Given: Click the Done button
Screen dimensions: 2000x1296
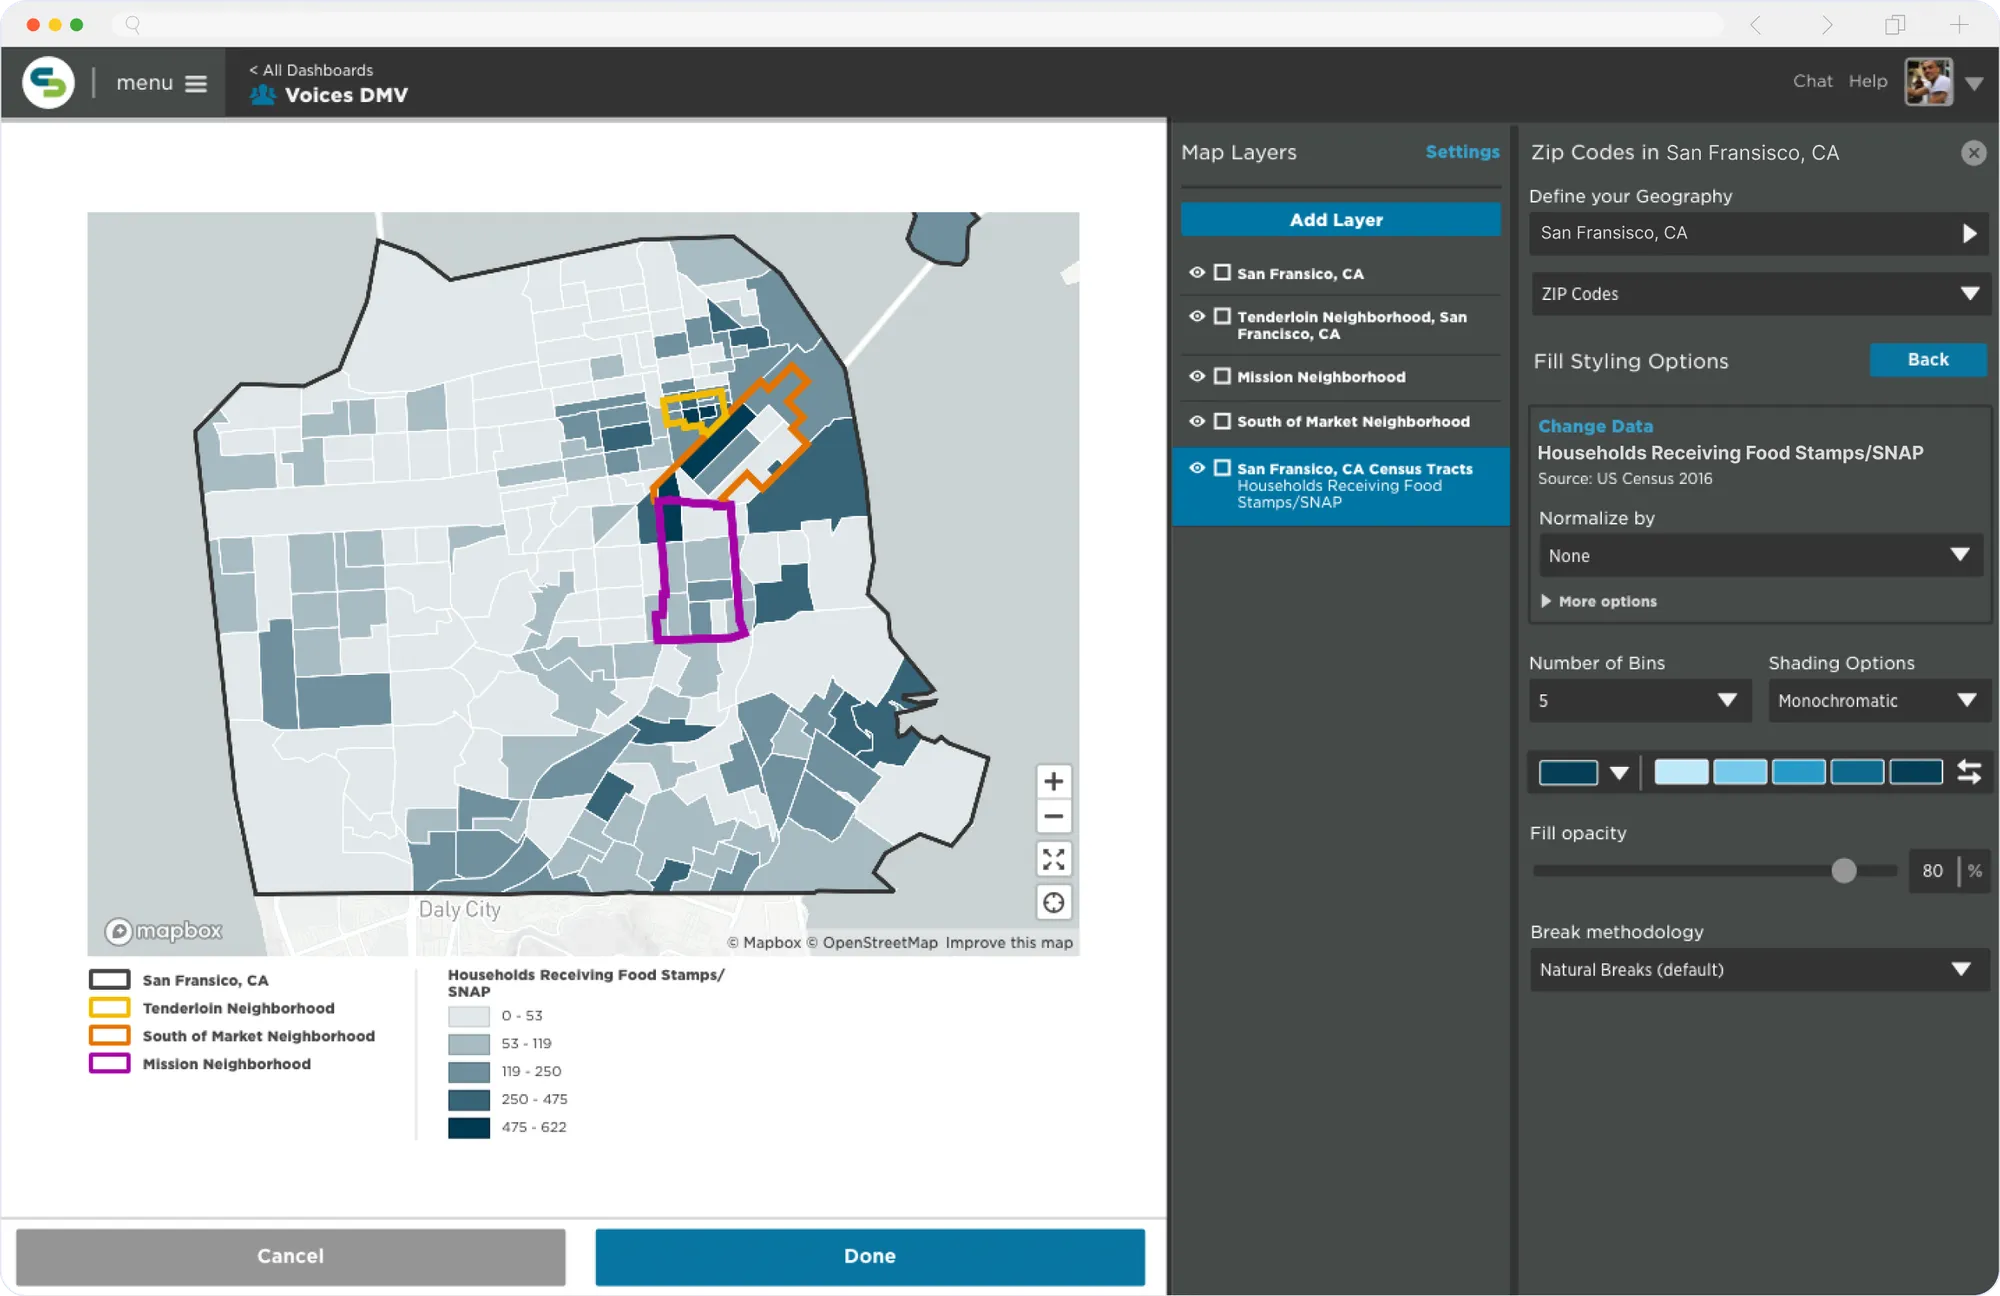Looking at the screenshot, I should click(x=869, y=1256).
